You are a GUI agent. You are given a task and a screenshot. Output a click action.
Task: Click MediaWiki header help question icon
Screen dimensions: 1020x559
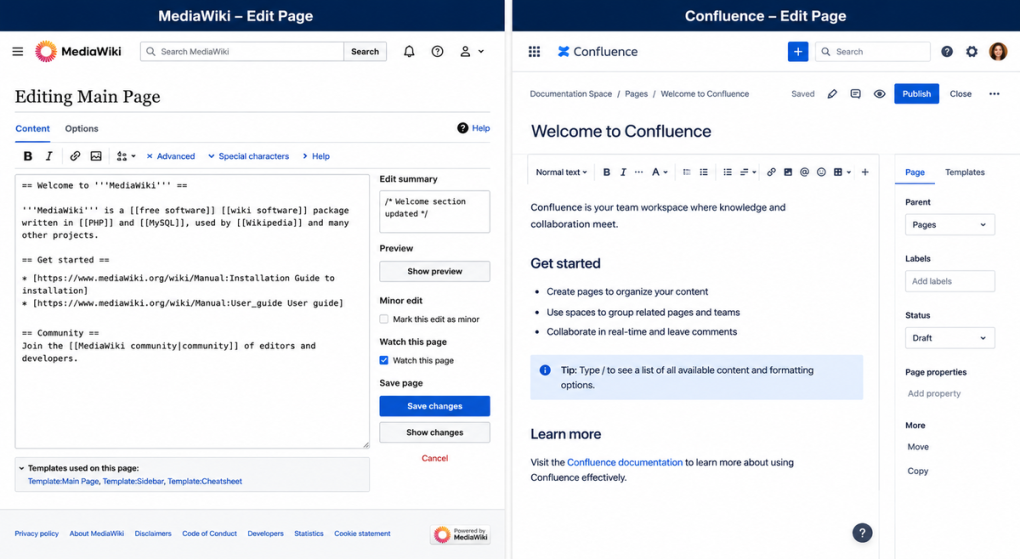(x=438, y=51)
